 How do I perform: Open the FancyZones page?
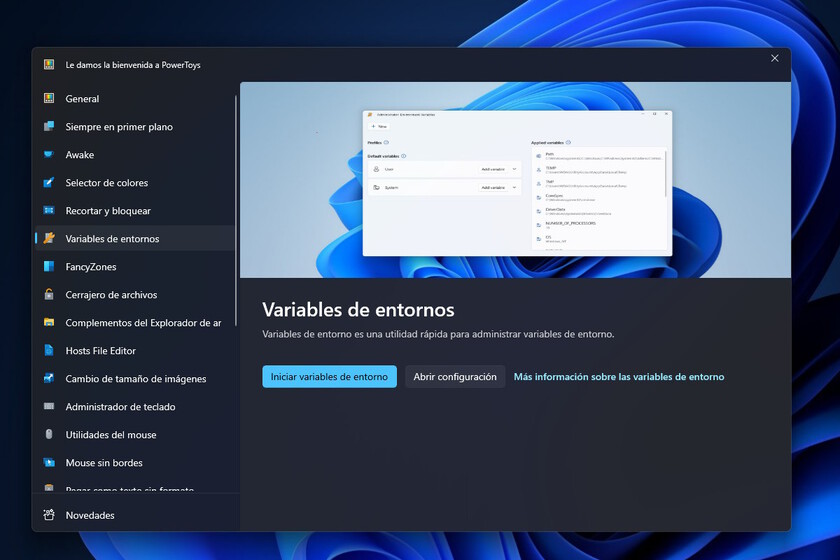[x=134, y=266]
